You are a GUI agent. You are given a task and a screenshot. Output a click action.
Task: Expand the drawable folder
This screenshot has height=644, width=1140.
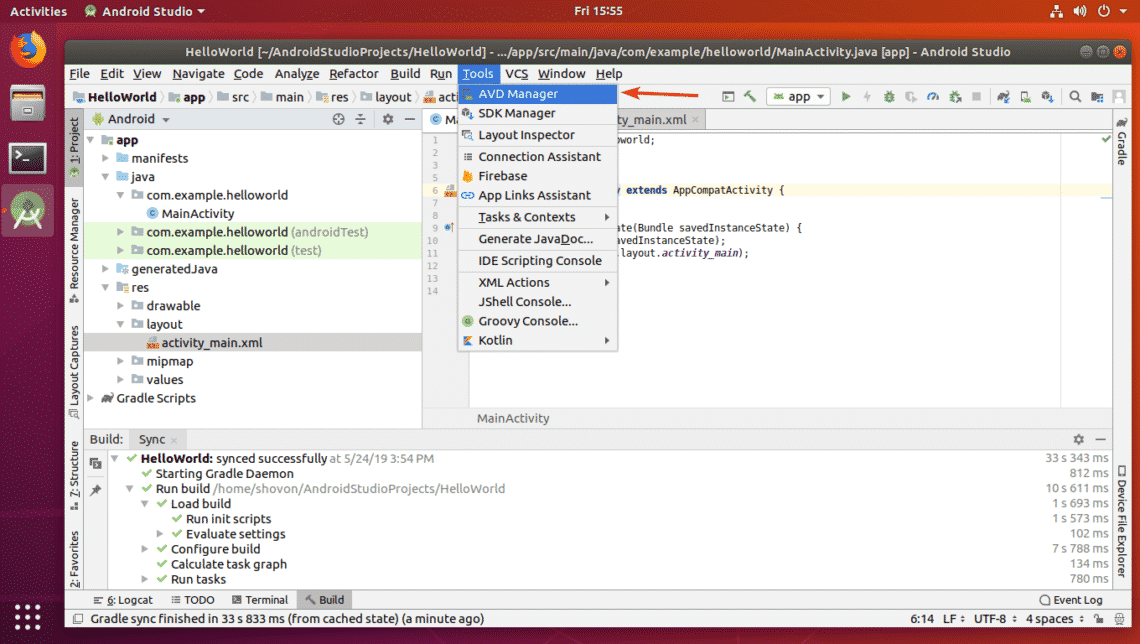point(121,306)
